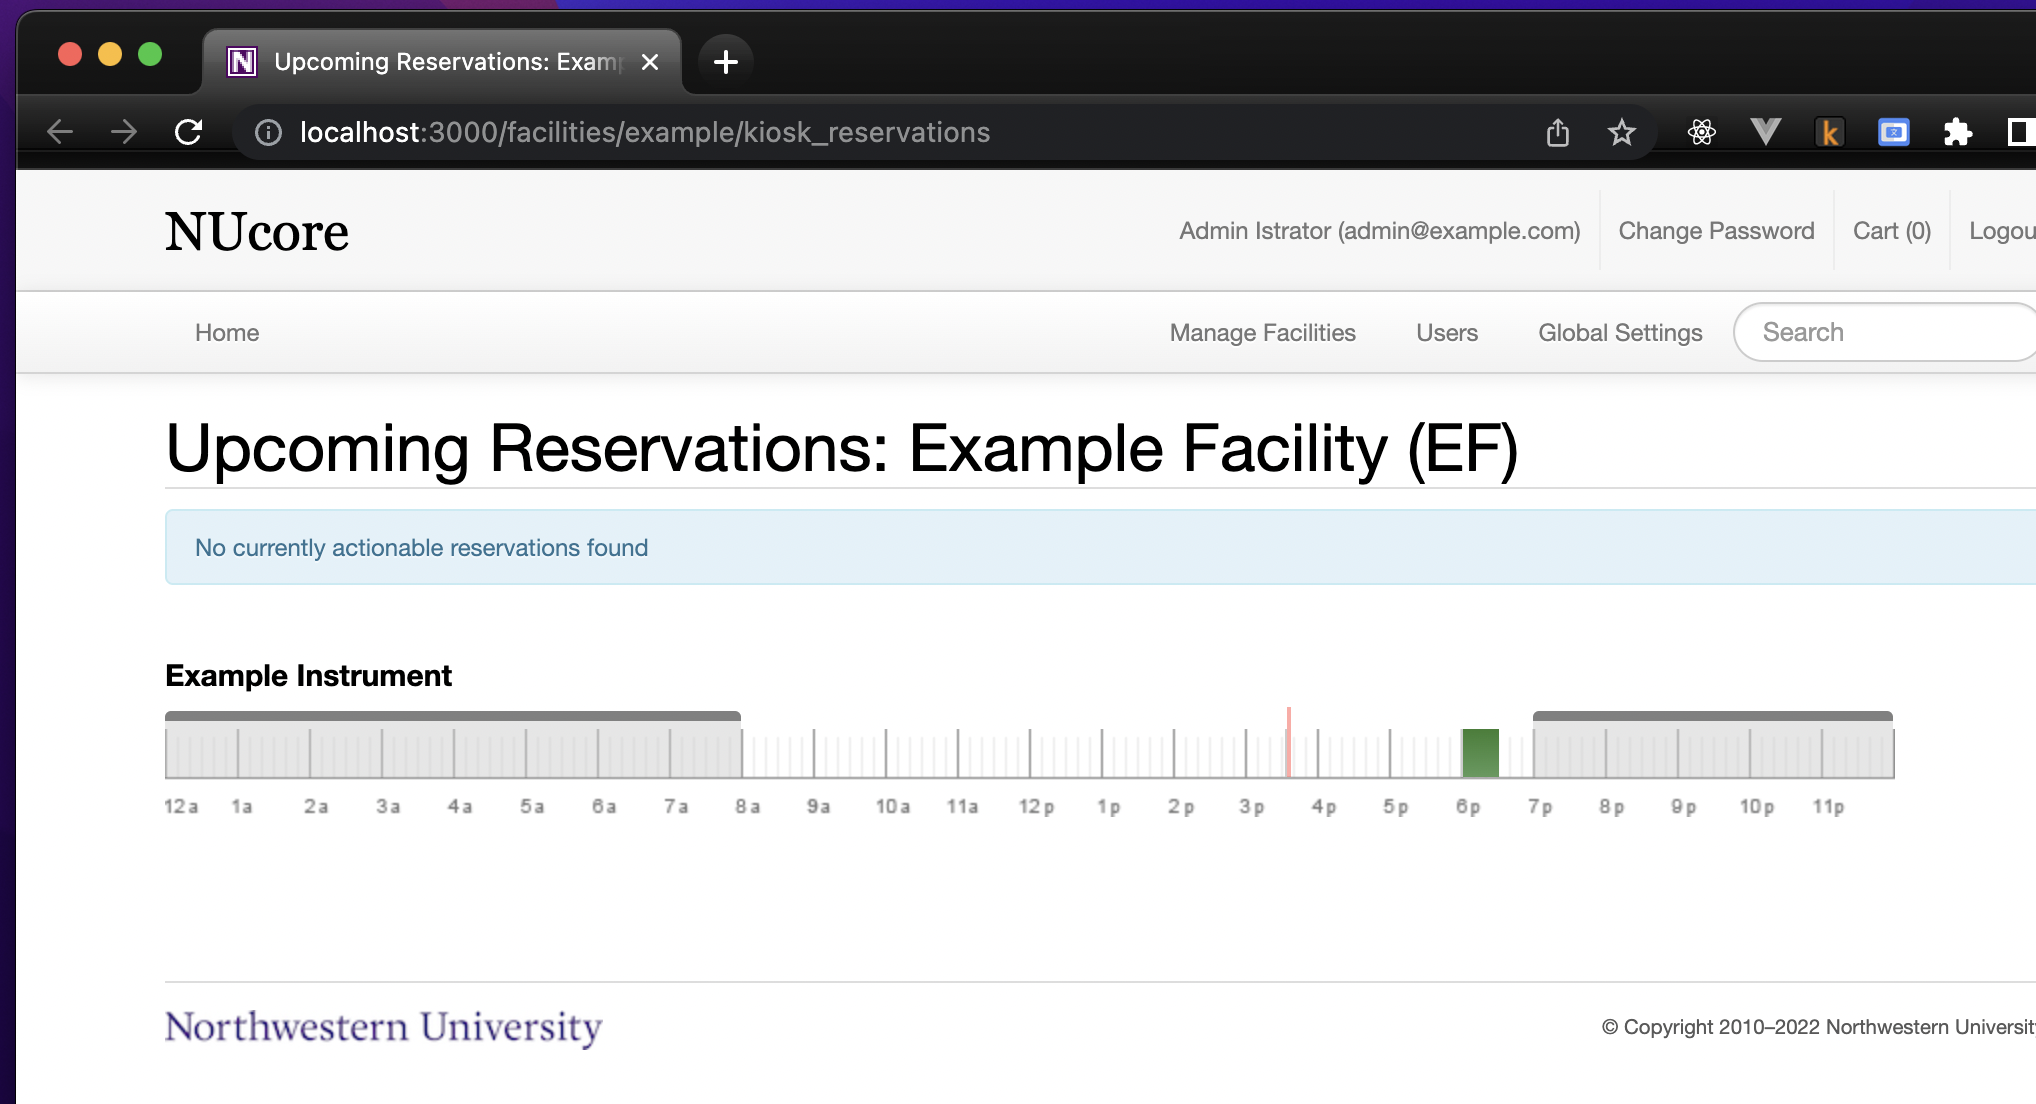Click the orange k extension icon
Image resolution: width=2036 pixels, height=1104 pixels.
pos(1829,132)
